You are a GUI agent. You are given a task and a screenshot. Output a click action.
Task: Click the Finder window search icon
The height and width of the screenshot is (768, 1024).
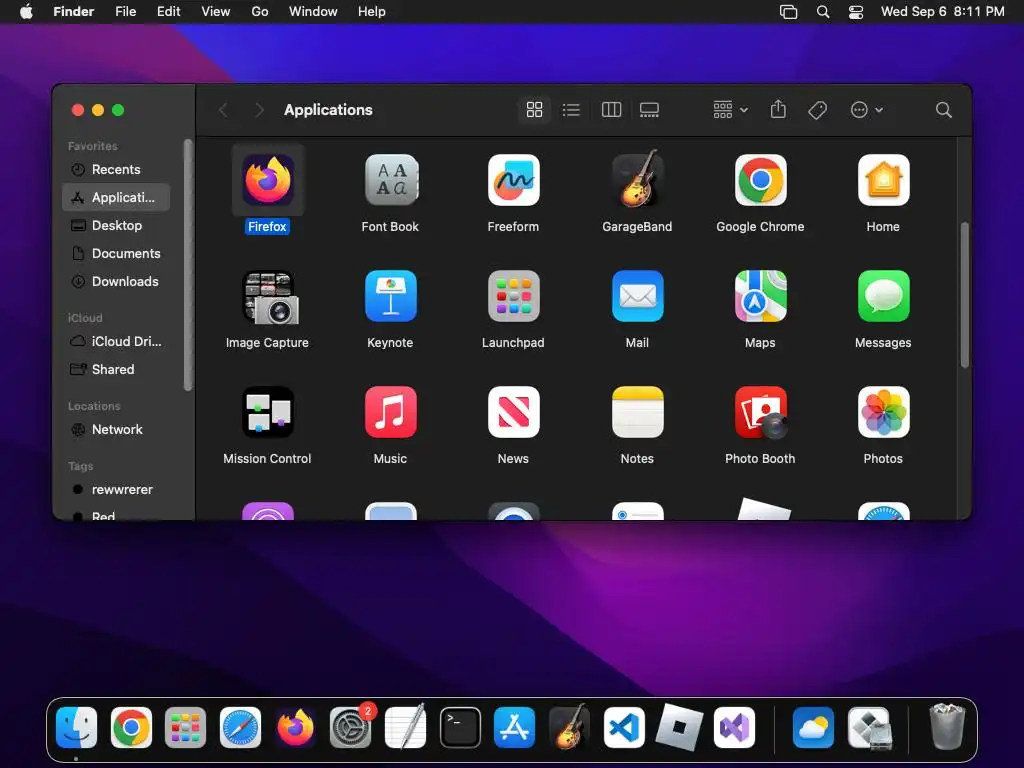point(943,110)
